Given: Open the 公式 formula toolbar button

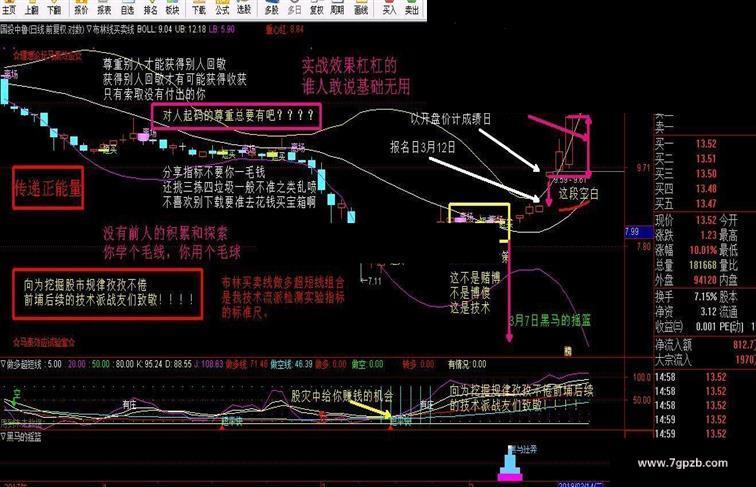Looking at the screenshot, I should (x=222, y=9).
